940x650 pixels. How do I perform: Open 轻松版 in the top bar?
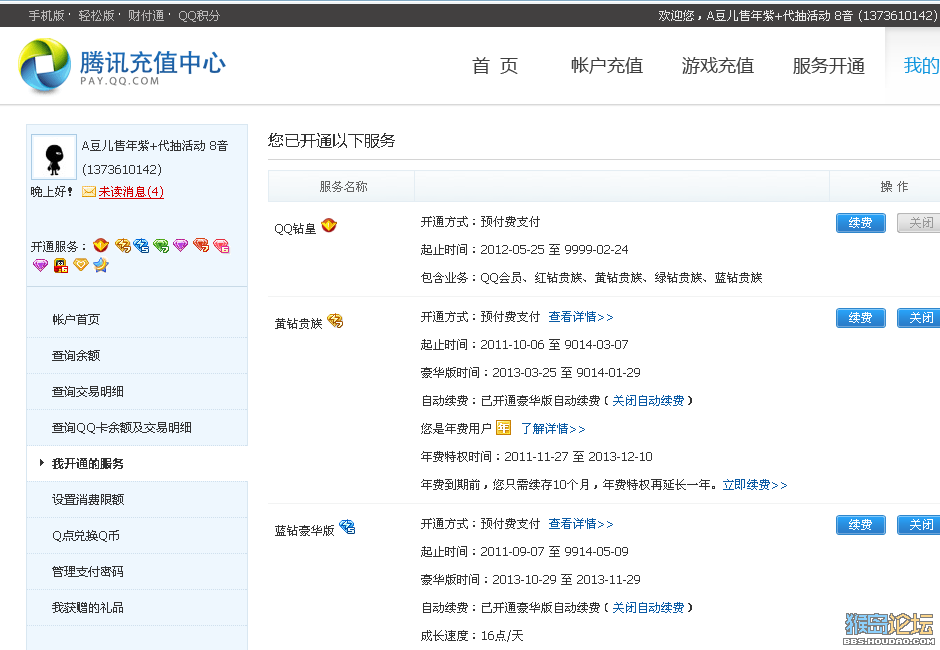[96, 16]
